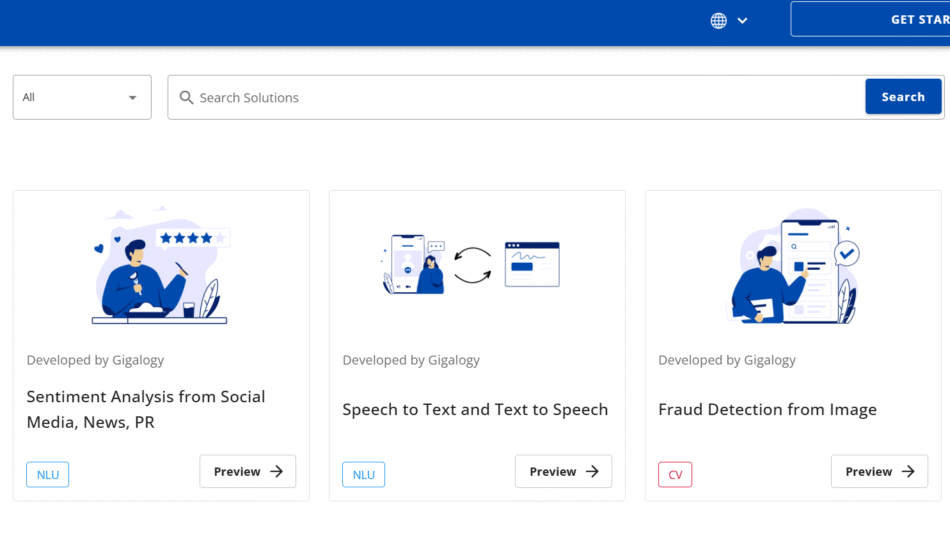Expand the language chevron dropdown
The image size is (950, 534).
[x=742, y=20]
